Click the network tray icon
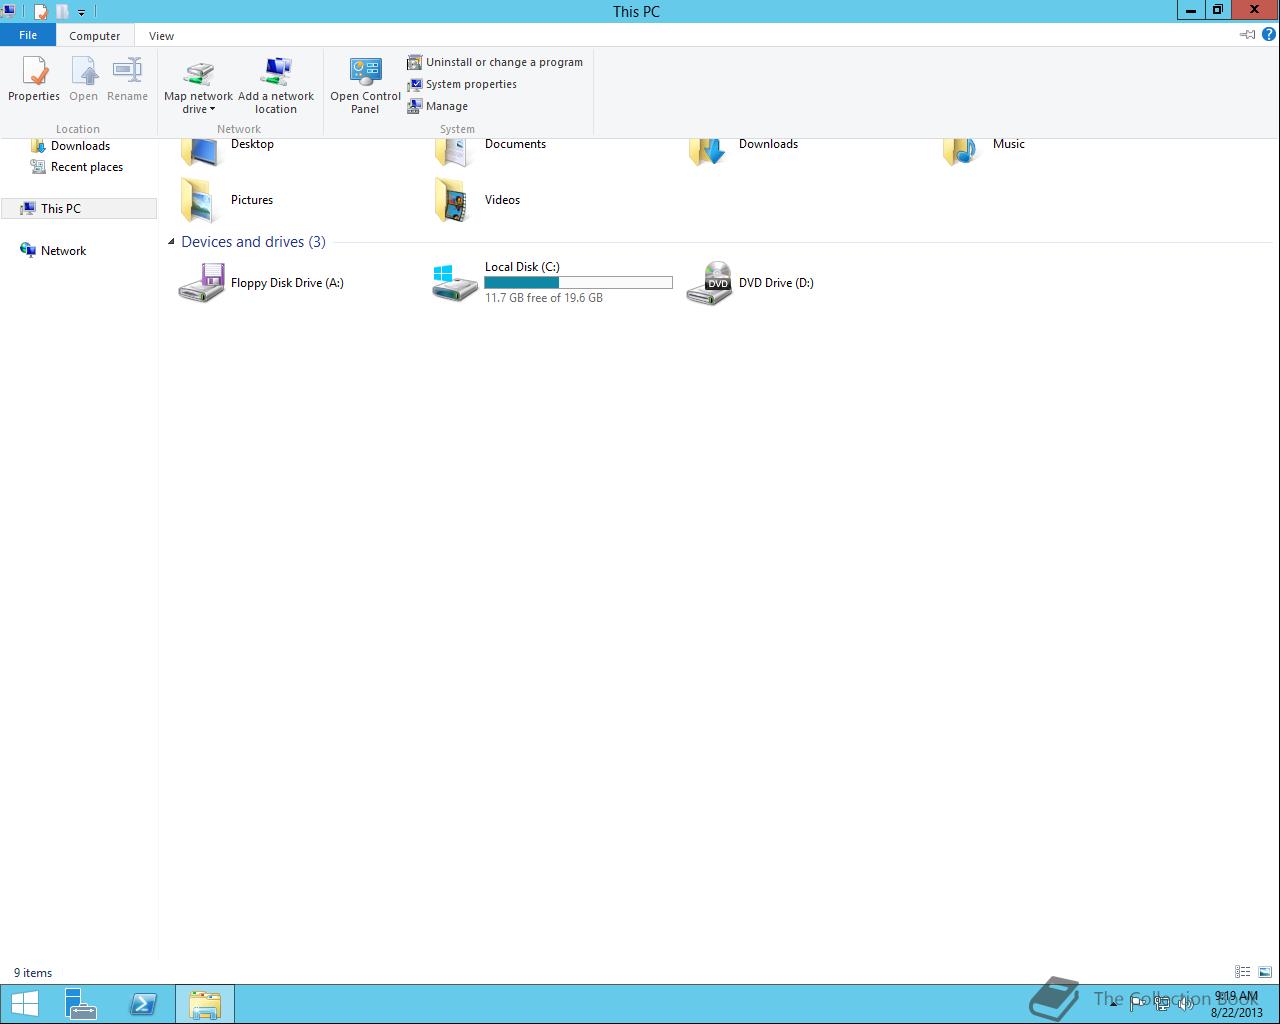This screenshot has height=1024, width=1280. pyautogui.click(x=1162, y=1004)
